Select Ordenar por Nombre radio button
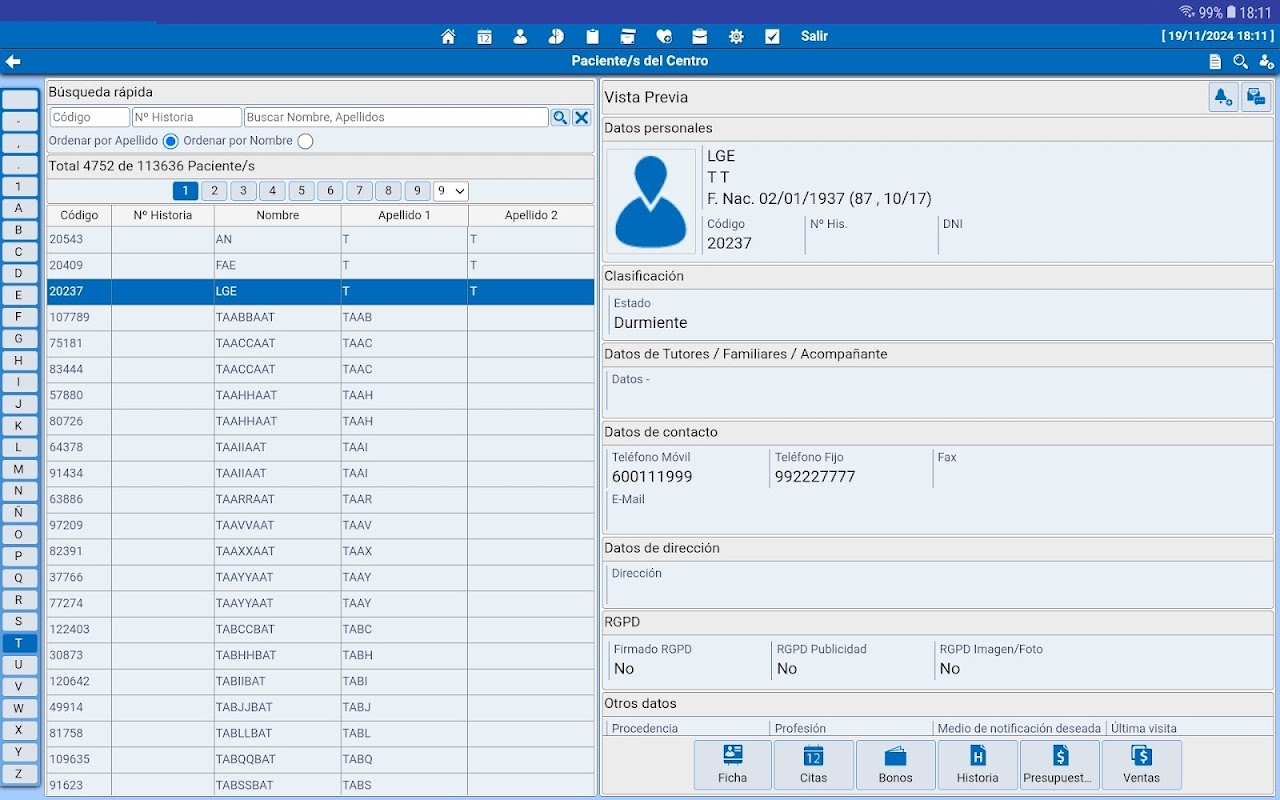 point(305,141)
